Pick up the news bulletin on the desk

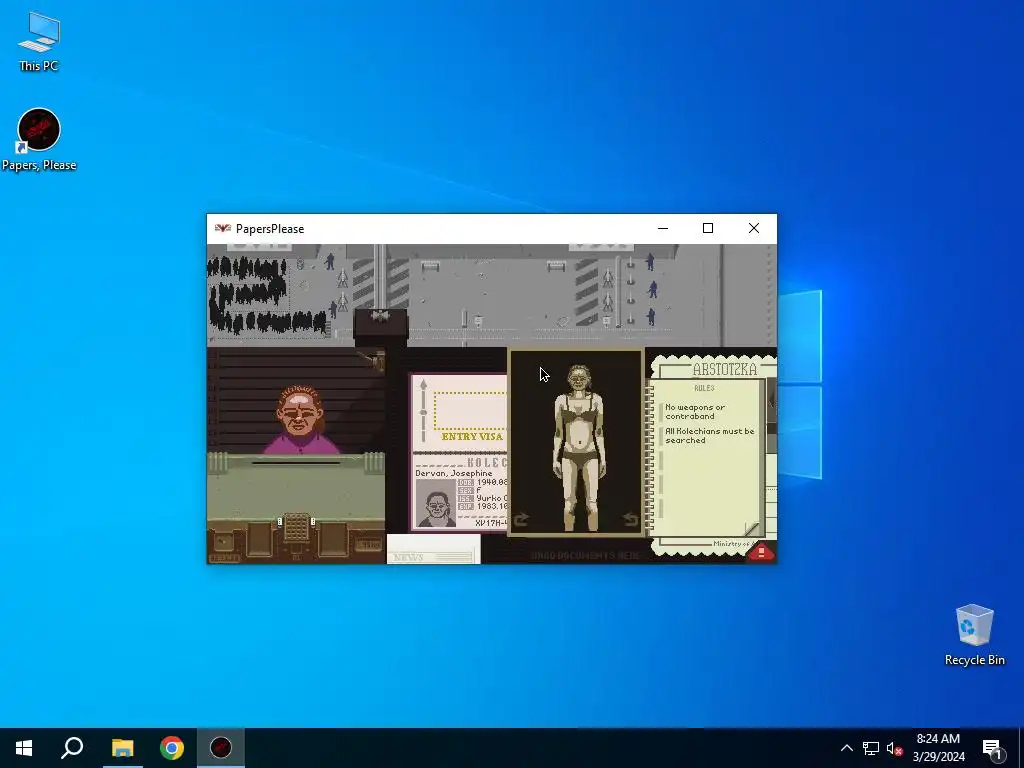tap(434, 549)
